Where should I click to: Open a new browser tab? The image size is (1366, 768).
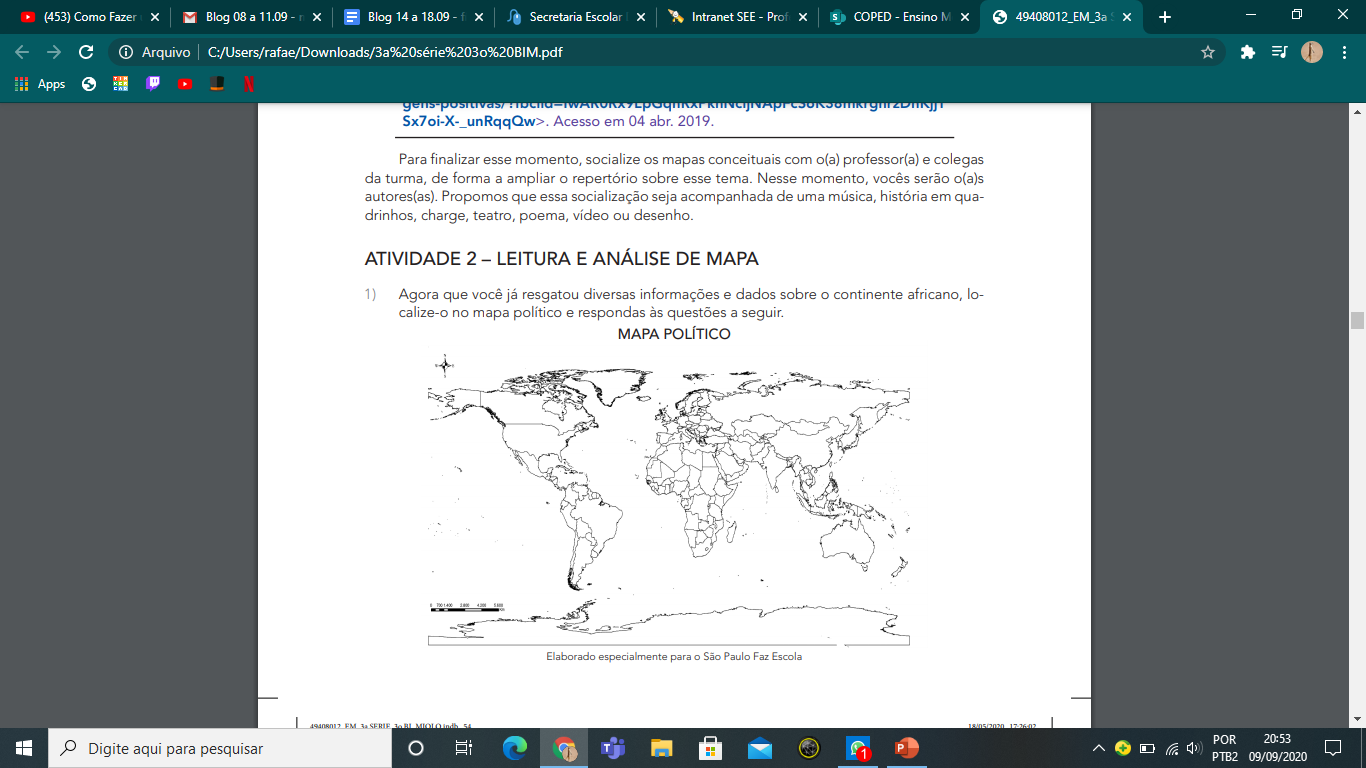tap(1164, 17)
